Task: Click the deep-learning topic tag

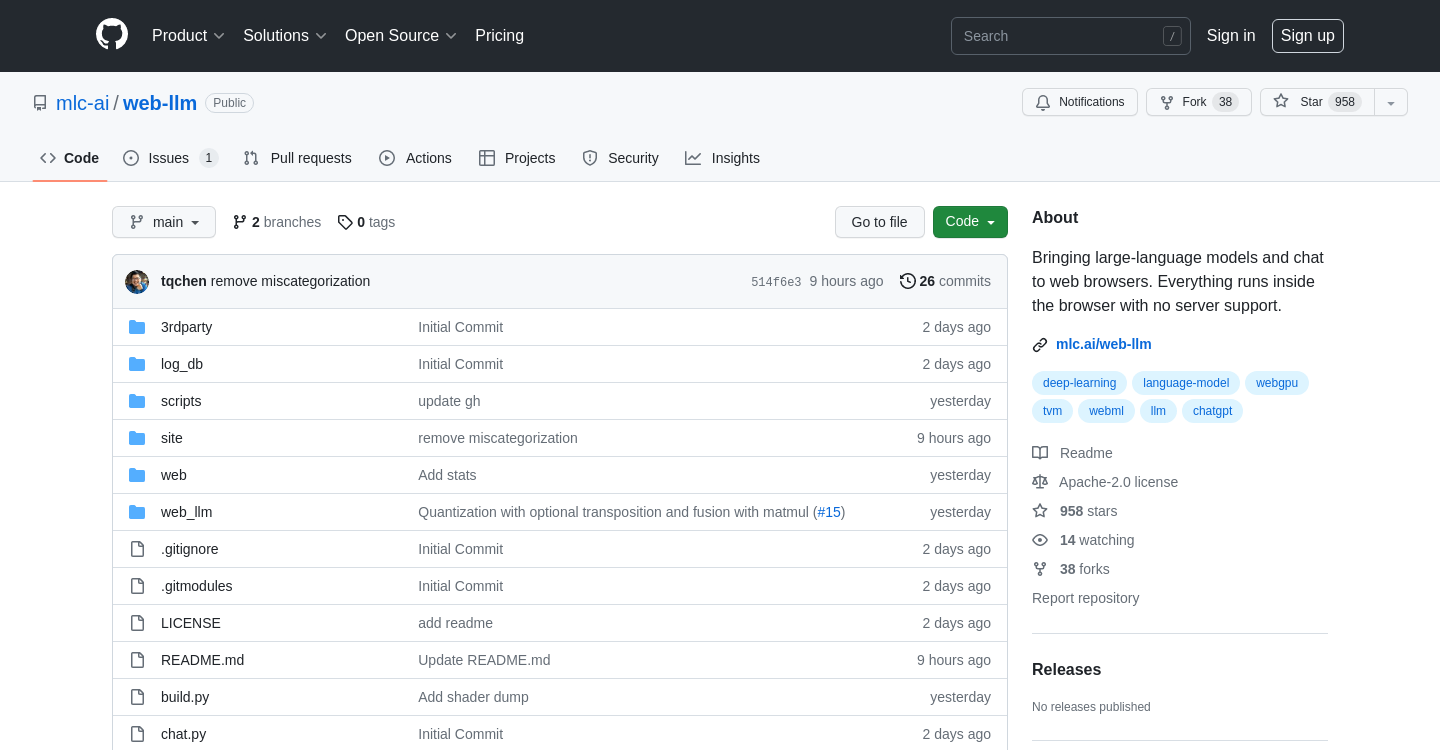Action: click(x=1079, y=383)
